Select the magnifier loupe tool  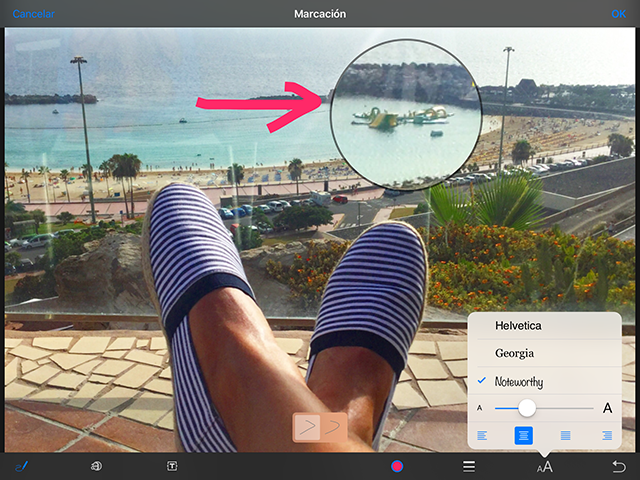pyautogui.click(x=96, y=466)
